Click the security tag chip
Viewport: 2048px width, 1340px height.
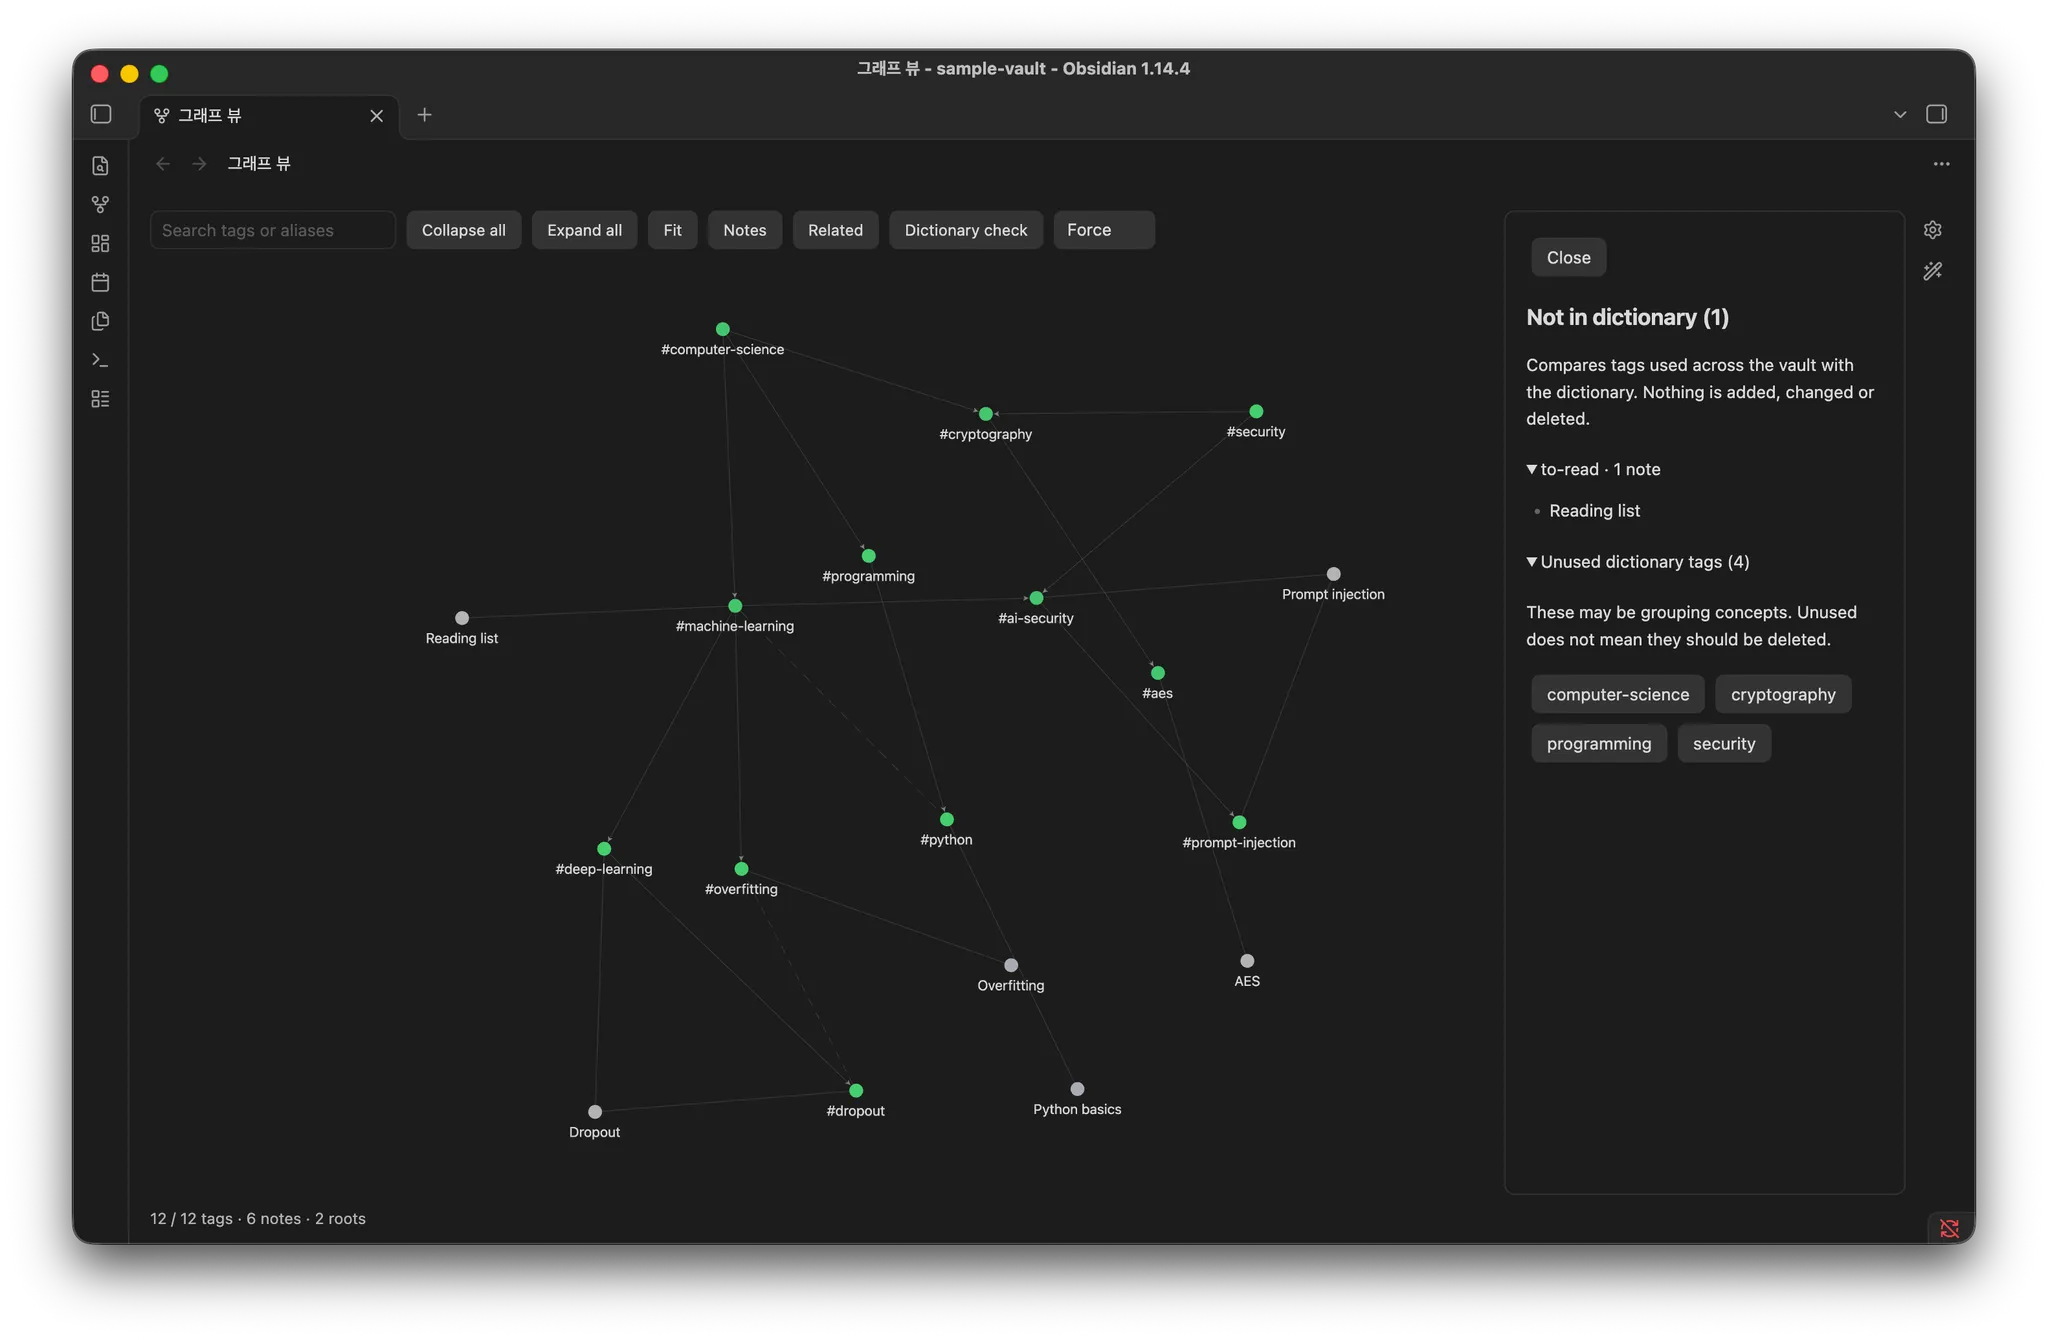coord(1723,743)
